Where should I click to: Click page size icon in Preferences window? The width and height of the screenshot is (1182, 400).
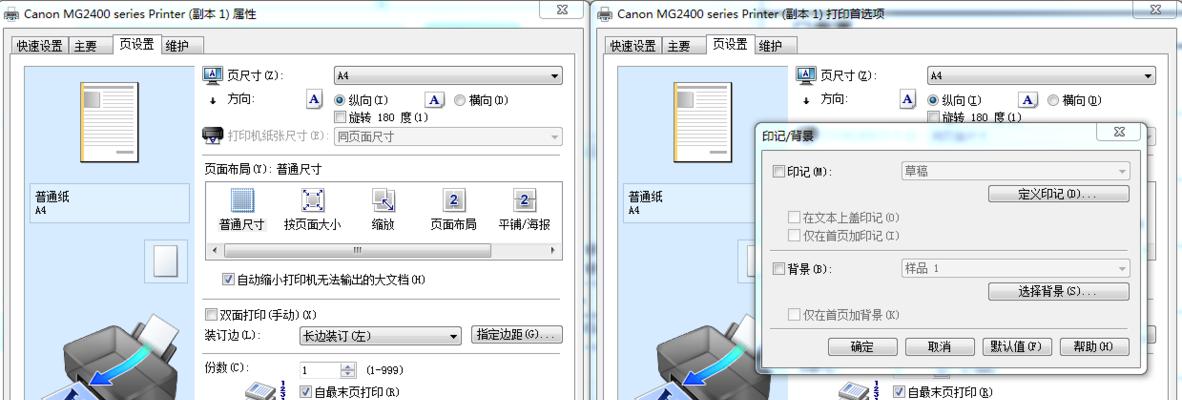click(x=807, y=75)
